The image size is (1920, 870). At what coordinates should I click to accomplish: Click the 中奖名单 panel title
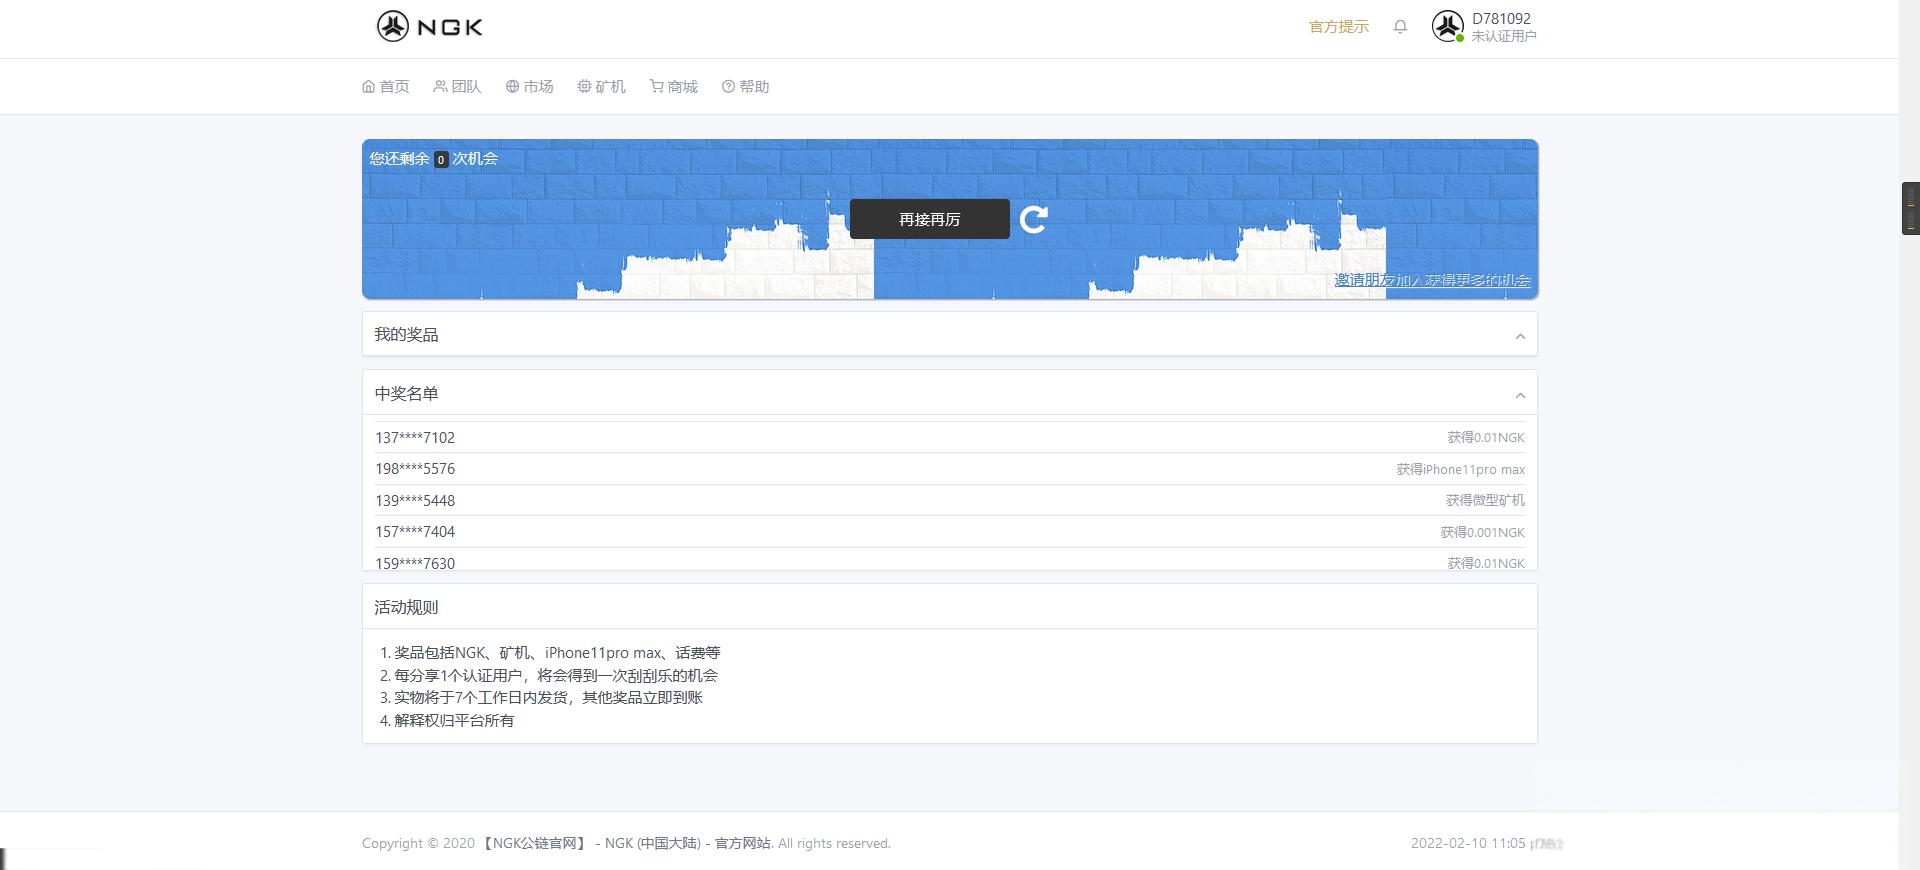pyautogui.click(x=406, y=394)
